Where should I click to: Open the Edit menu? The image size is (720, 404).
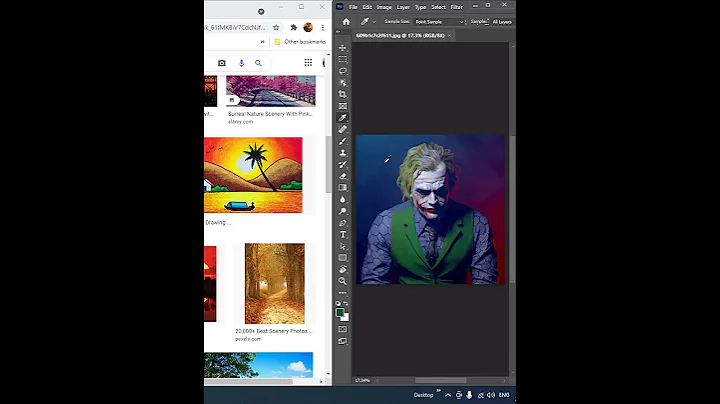[367, 7]
